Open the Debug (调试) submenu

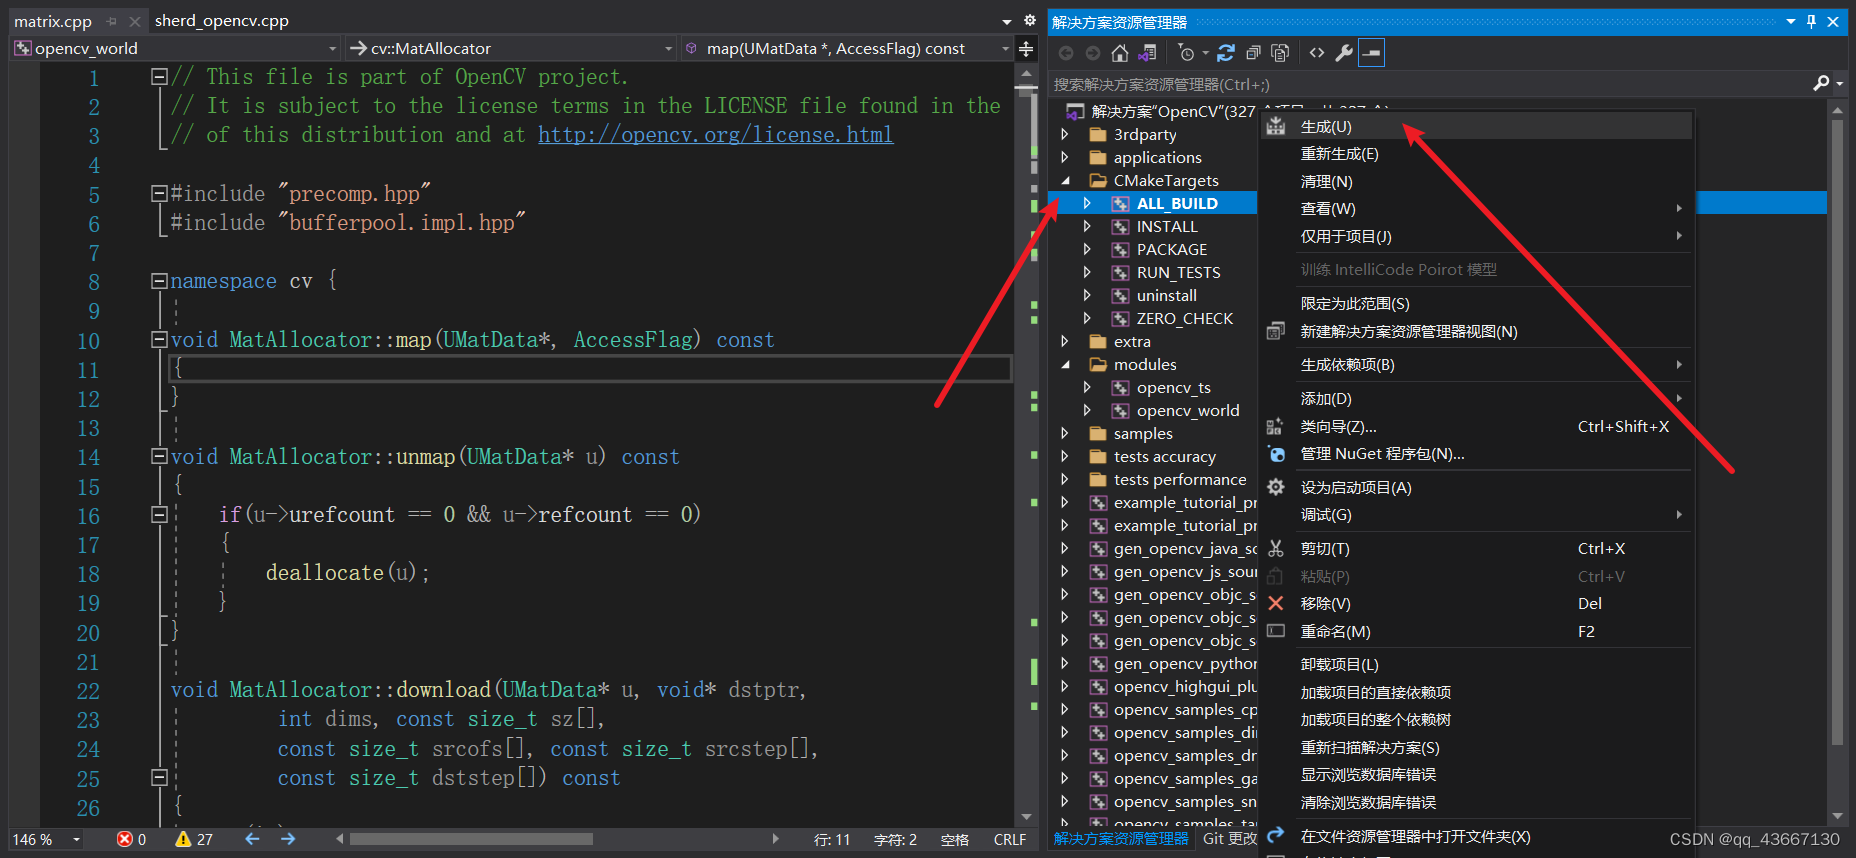click(1476, 514)
